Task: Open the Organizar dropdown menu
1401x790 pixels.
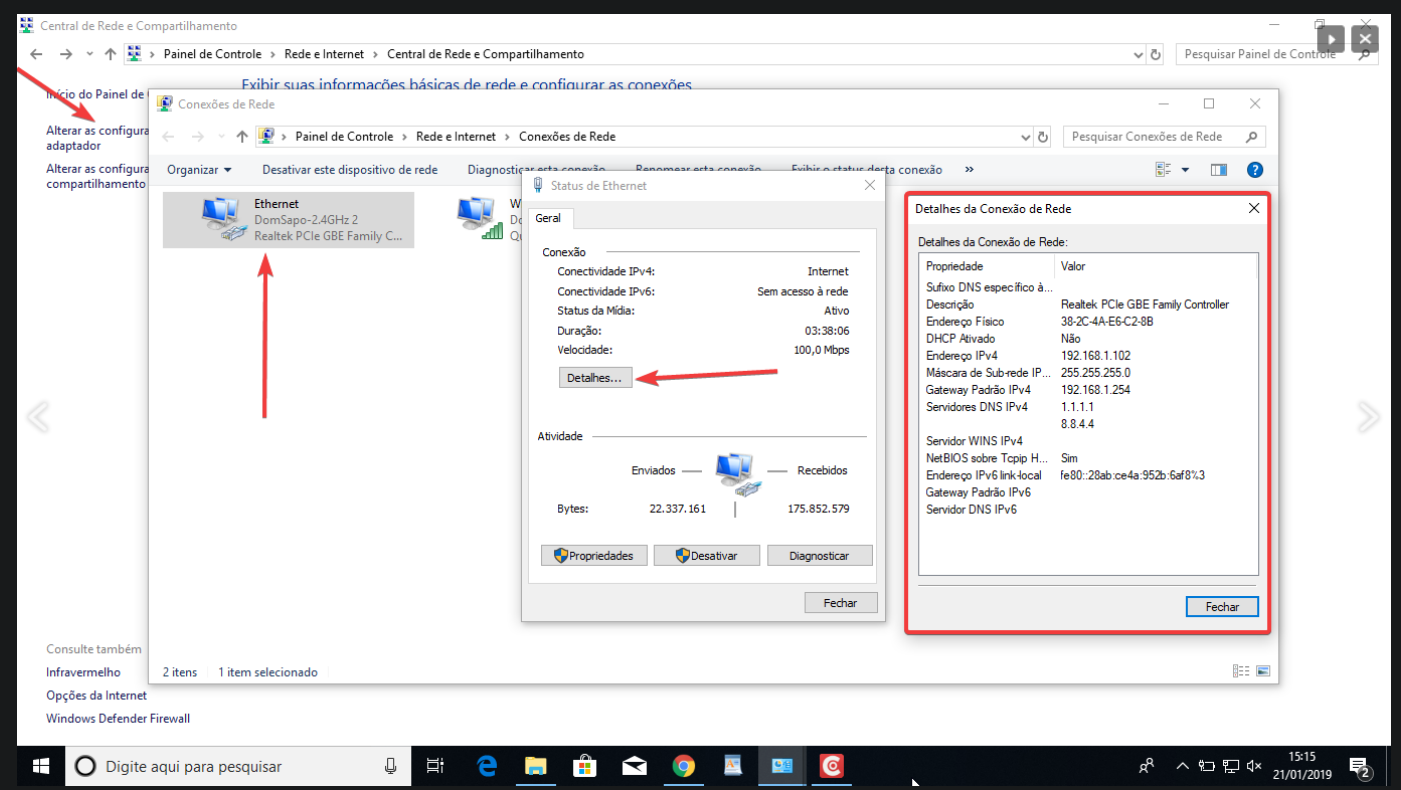Action: point(199,170)
